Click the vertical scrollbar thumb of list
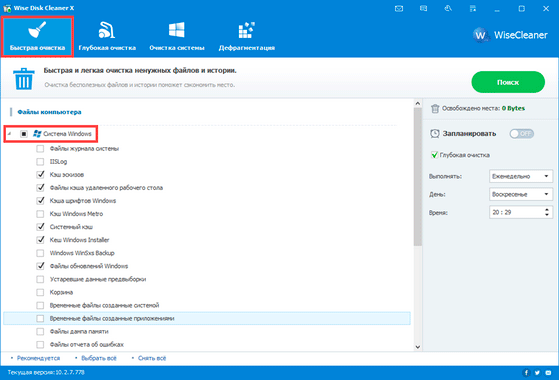559x380 pixels. [418, 176]
